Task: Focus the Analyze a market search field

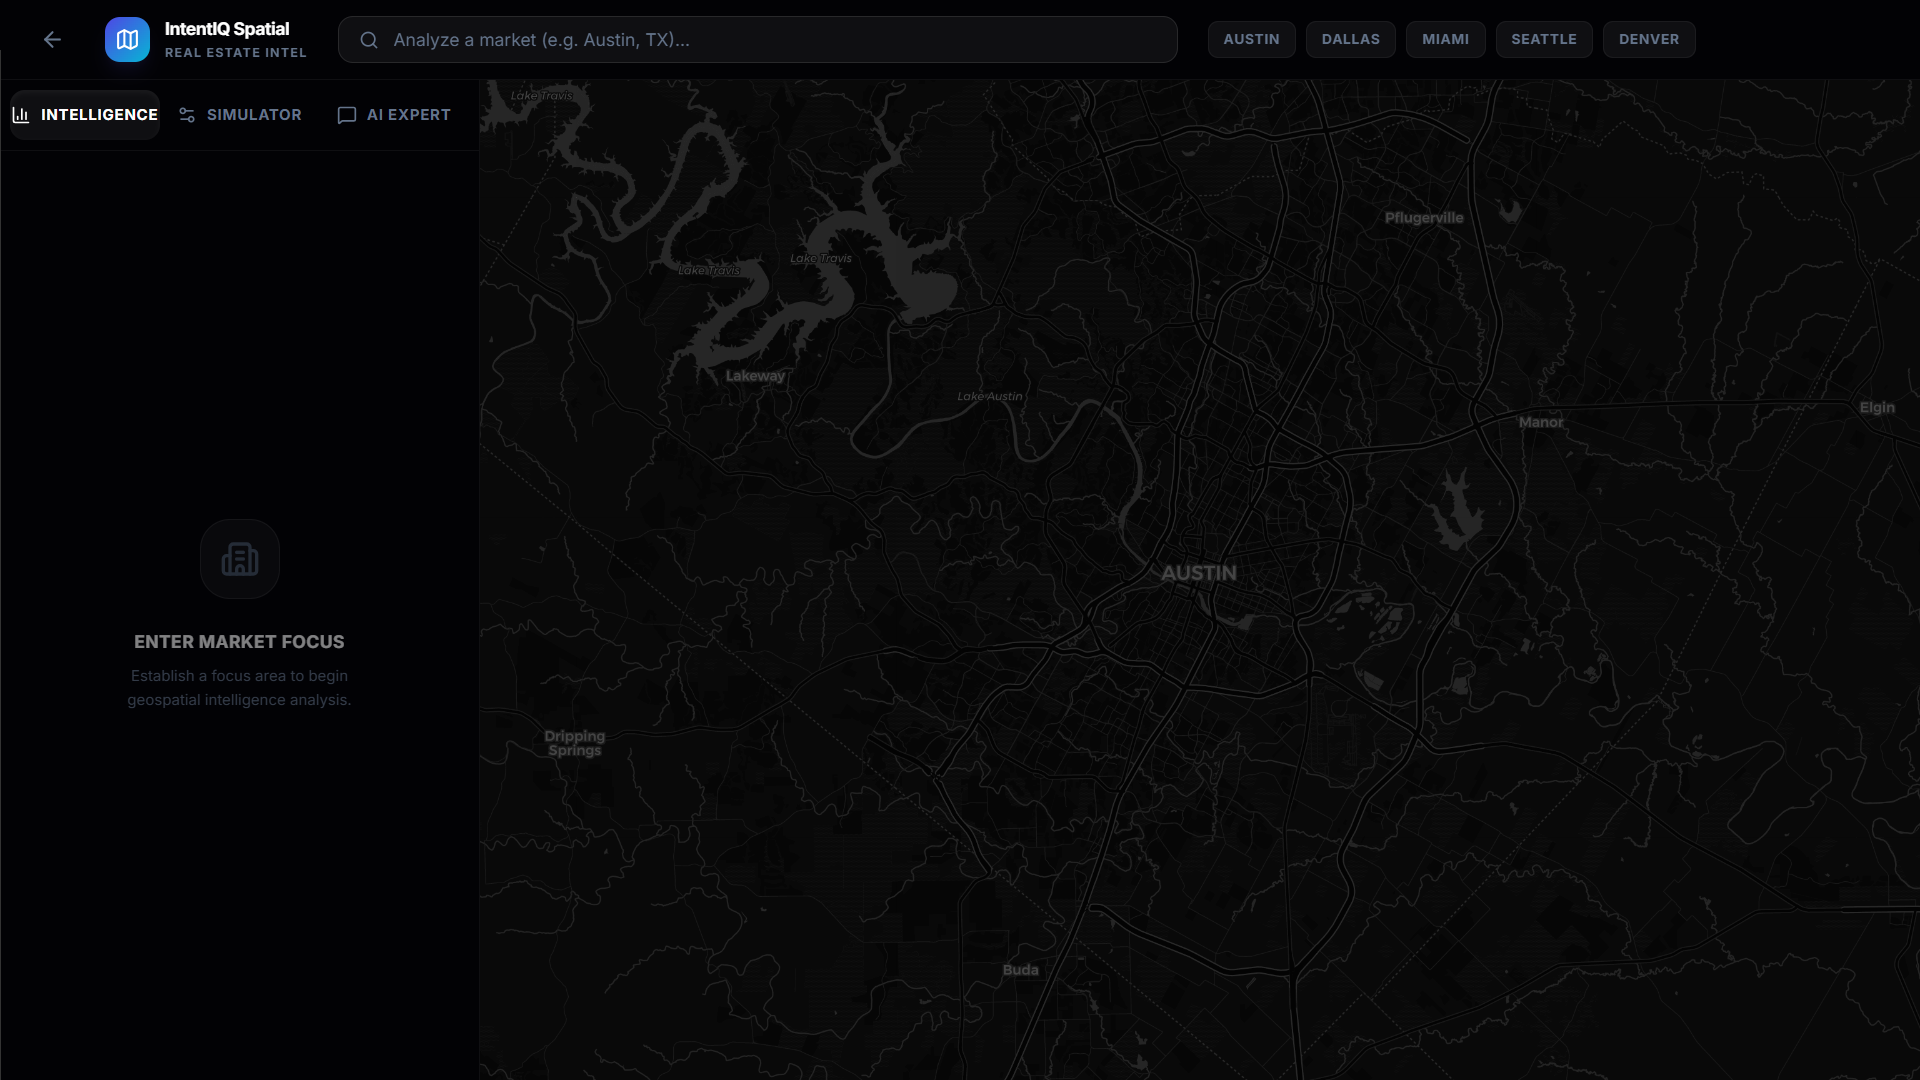Action: click(x=770, y=40)
